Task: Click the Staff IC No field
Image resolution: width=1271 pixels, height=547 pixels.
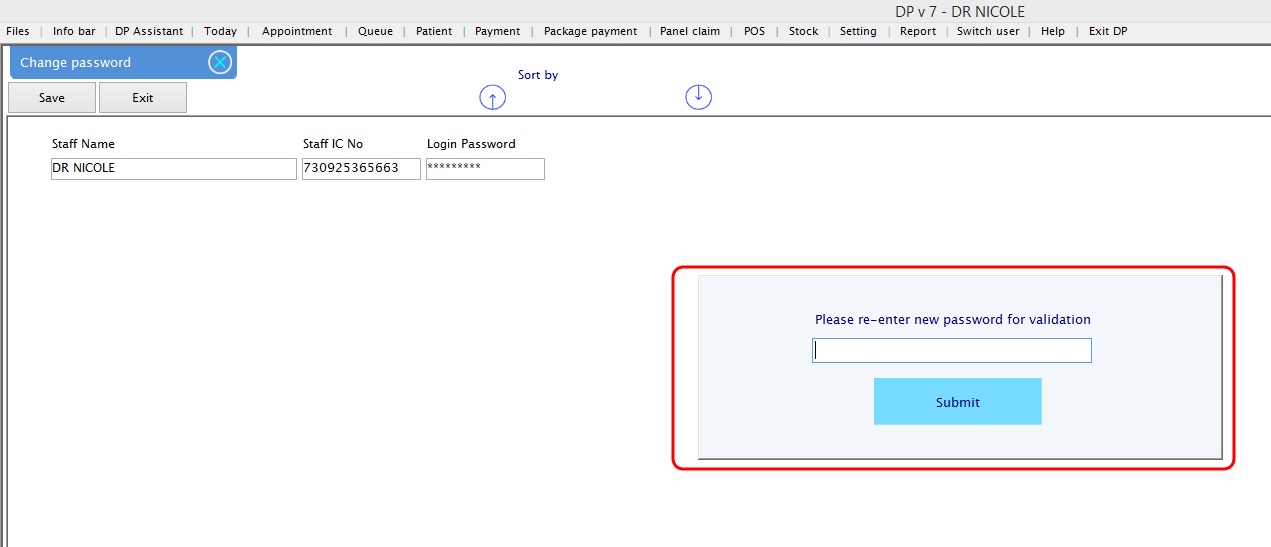Action: [361, 169]
